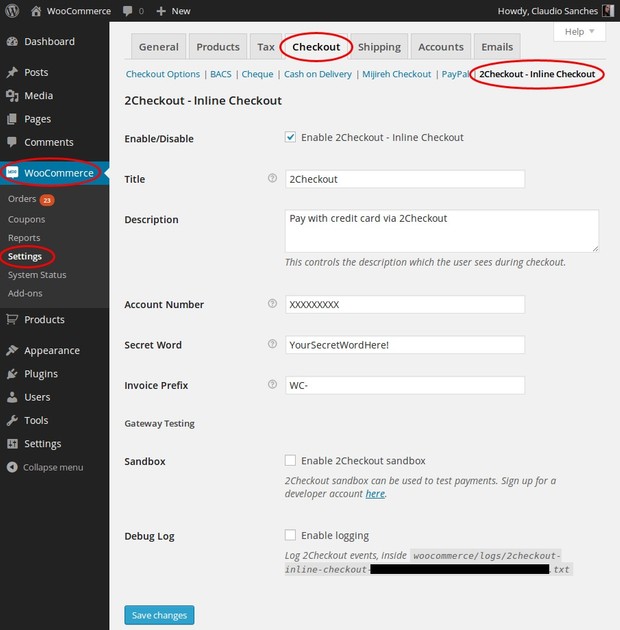Click the Users person icon
Viewport: 620px width, 630px height.
pyautogui.click(x=12, y=397)
